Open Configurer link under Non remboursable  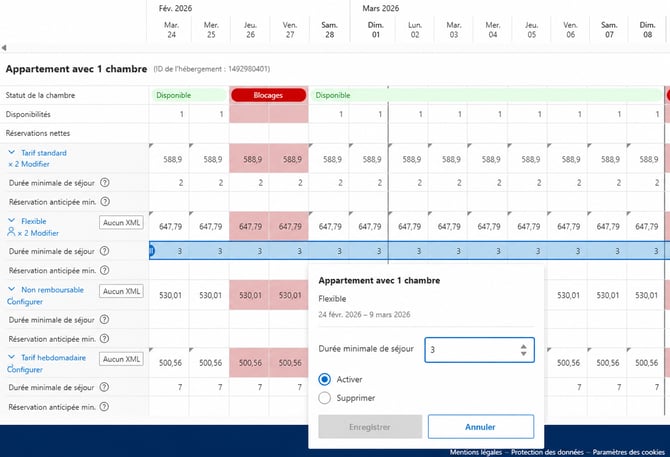click(25, 302)
